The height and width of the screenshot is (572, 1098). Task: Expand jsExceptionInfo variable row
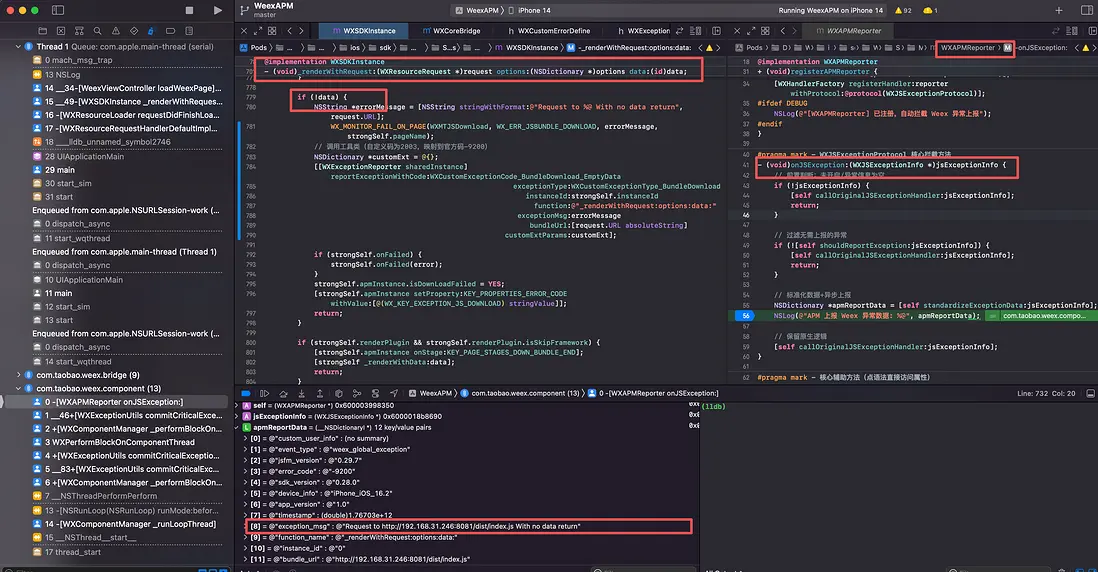236,416
